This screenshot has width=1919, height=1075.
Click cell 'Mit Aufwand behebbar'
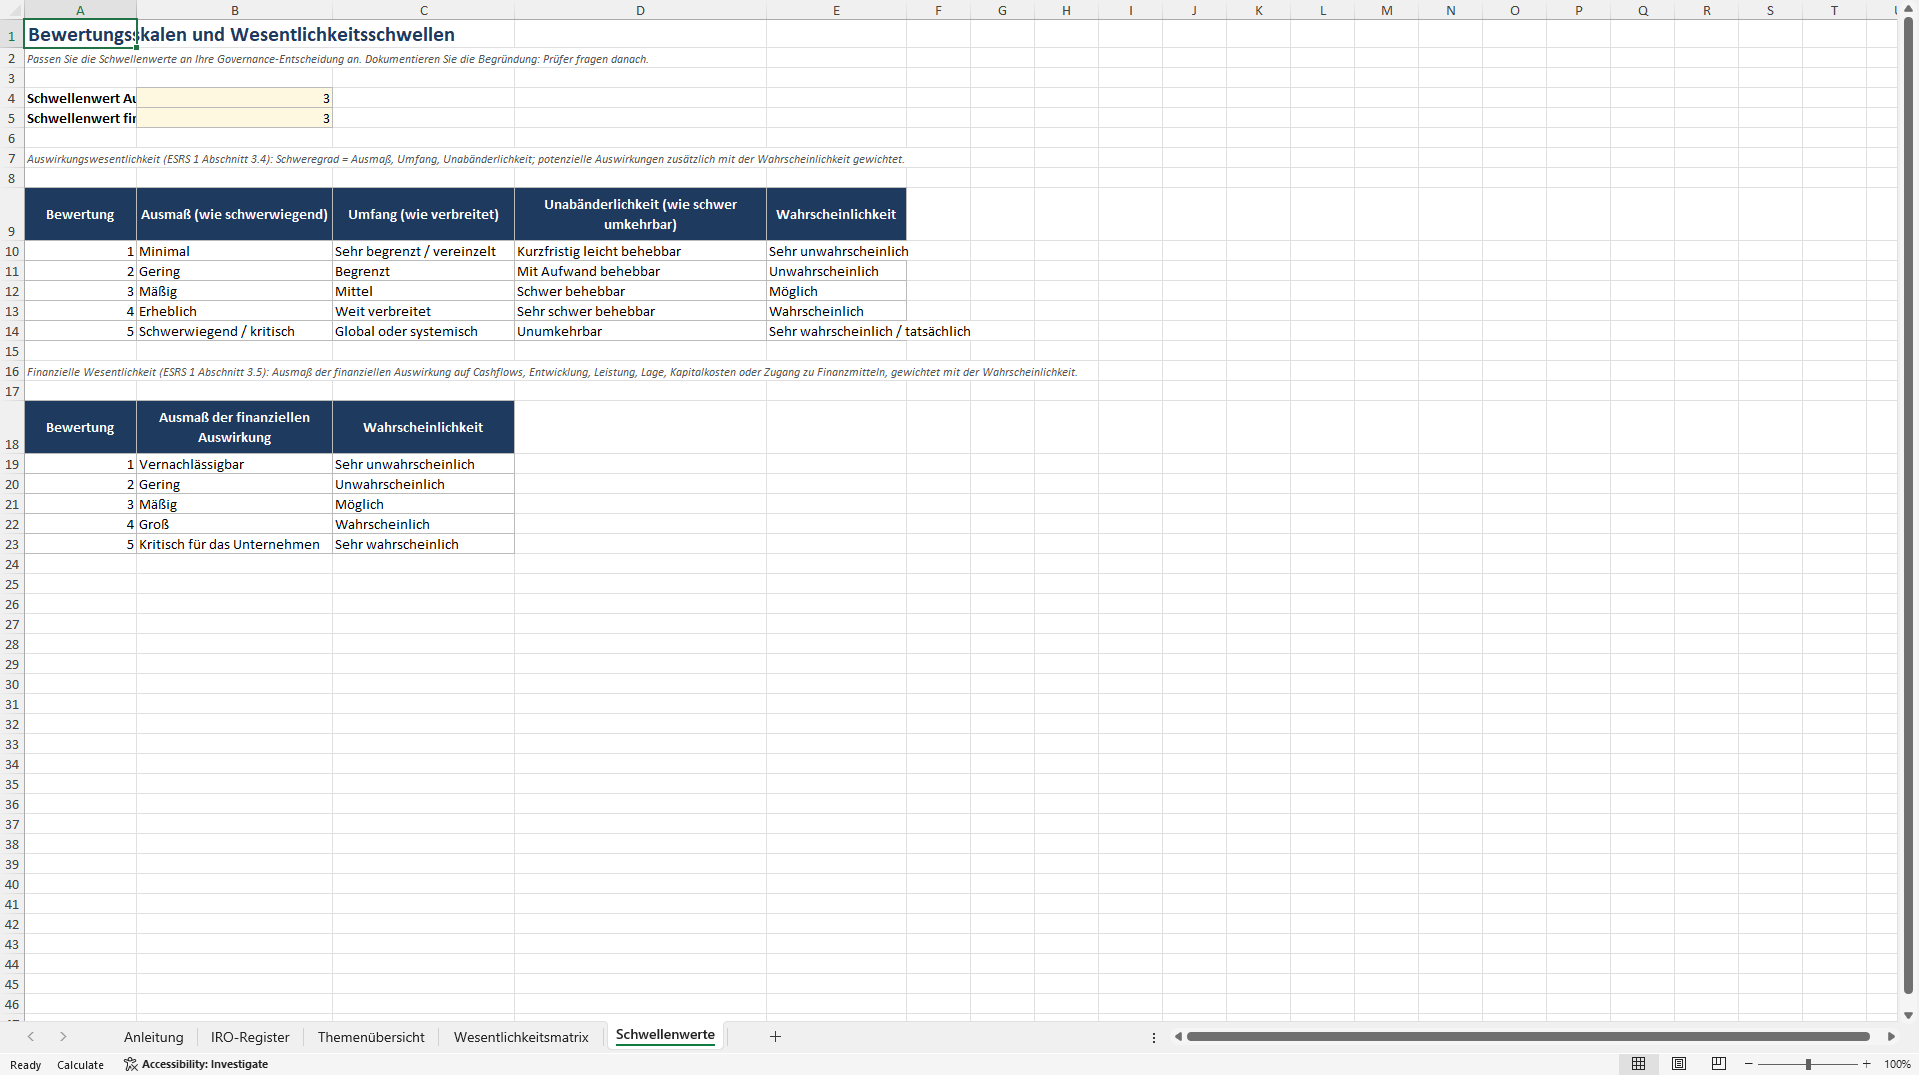[640, 271]
